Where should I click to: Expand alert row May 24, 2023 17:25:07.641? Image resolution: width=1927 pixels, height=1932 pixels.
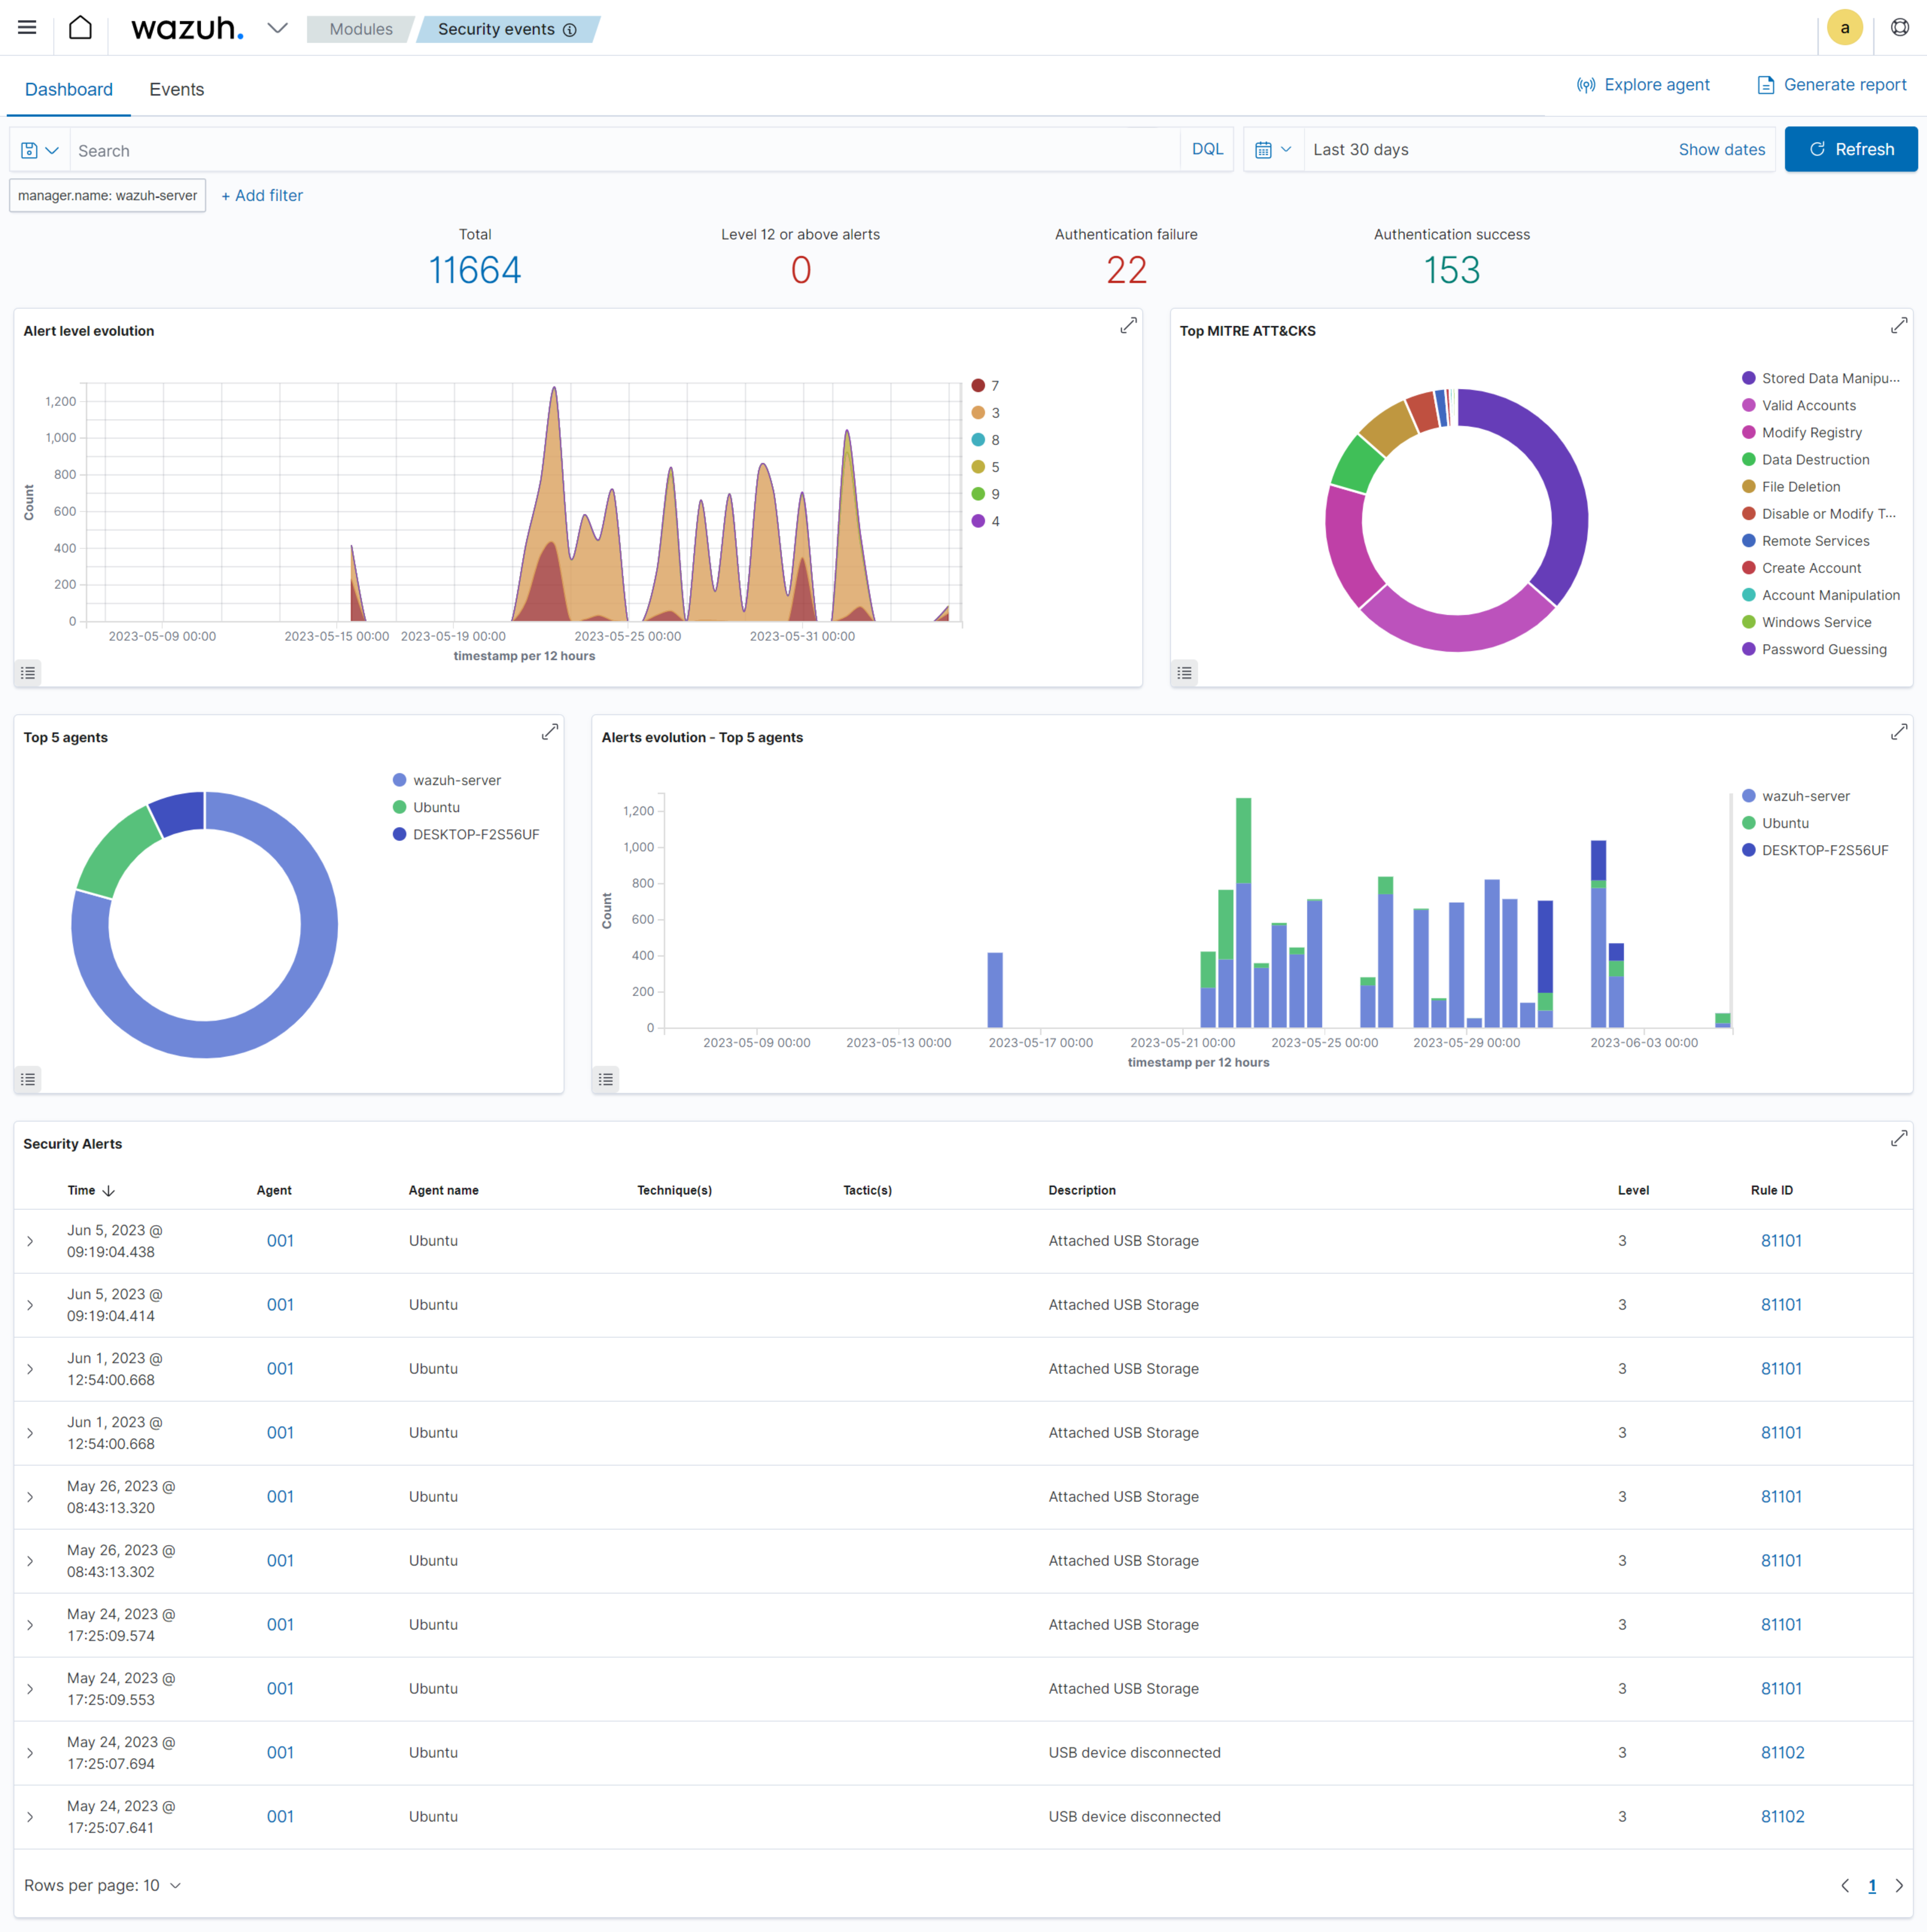click(x=30, y=1817)
